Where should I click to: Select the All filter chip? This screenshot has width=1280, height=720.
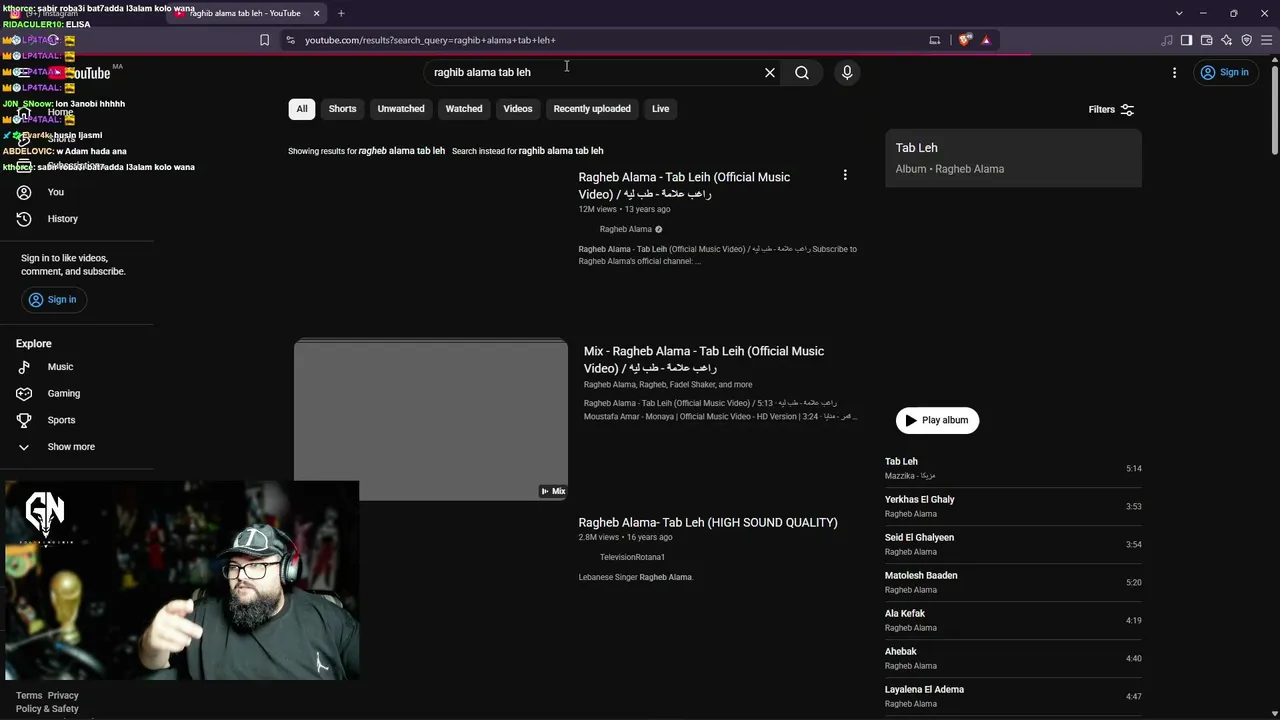pos(302,109)
